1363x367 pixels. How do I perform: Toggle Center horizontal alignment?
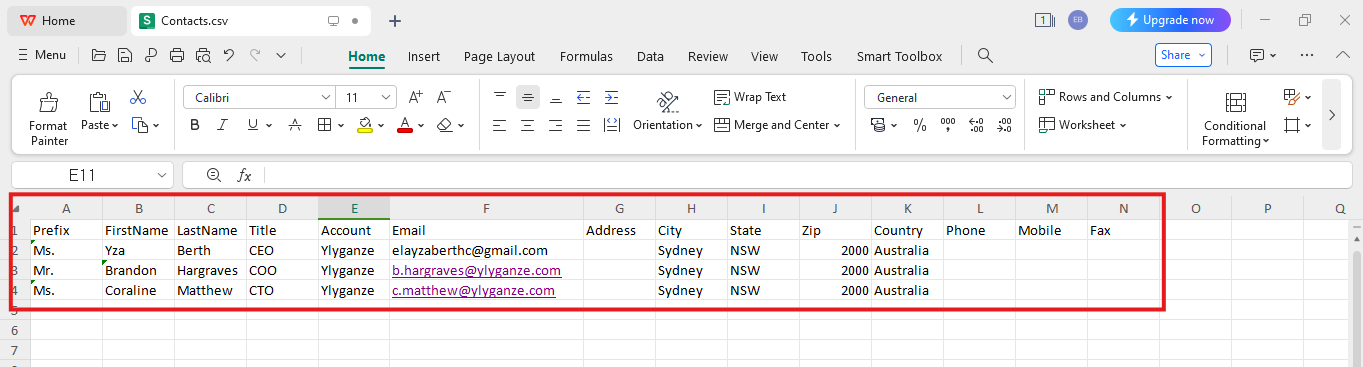click(x=528, y=125)
